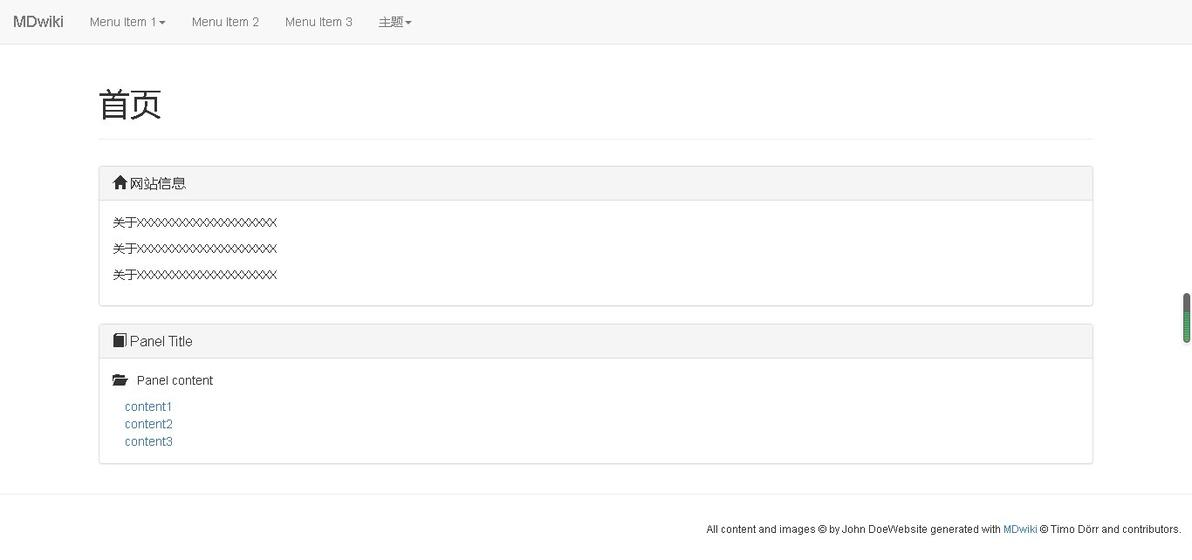The height and width of the screenshot is (560, 1192).
Task: Open the content1 link
Action: (148, 407)
